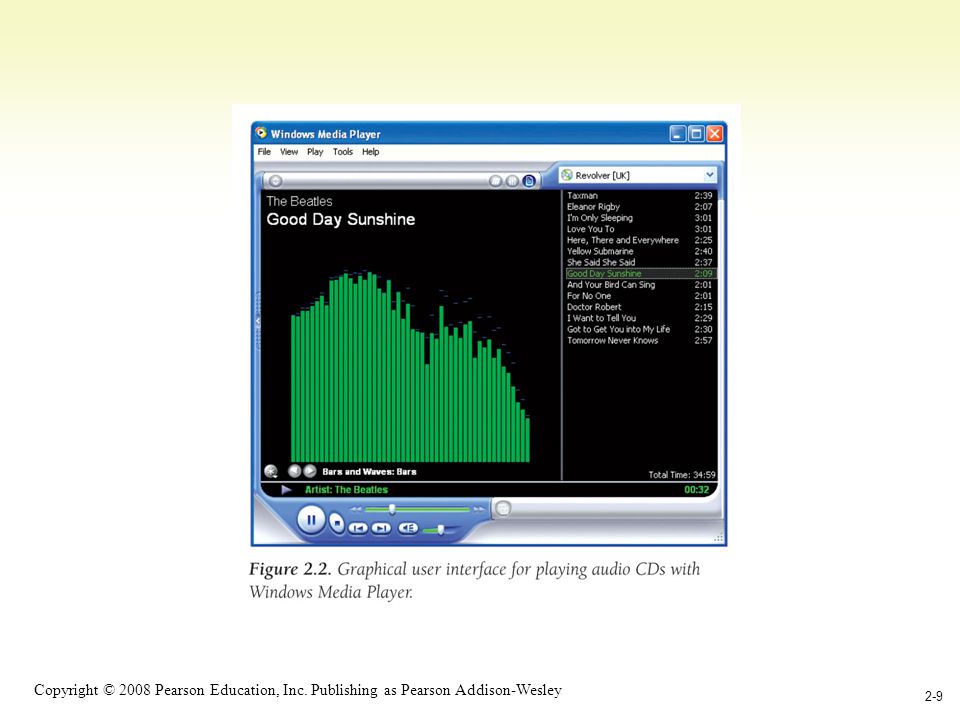Click the Total Time: 34:59 label
This screenshot has height=720, width=960.
pos(681,474)
